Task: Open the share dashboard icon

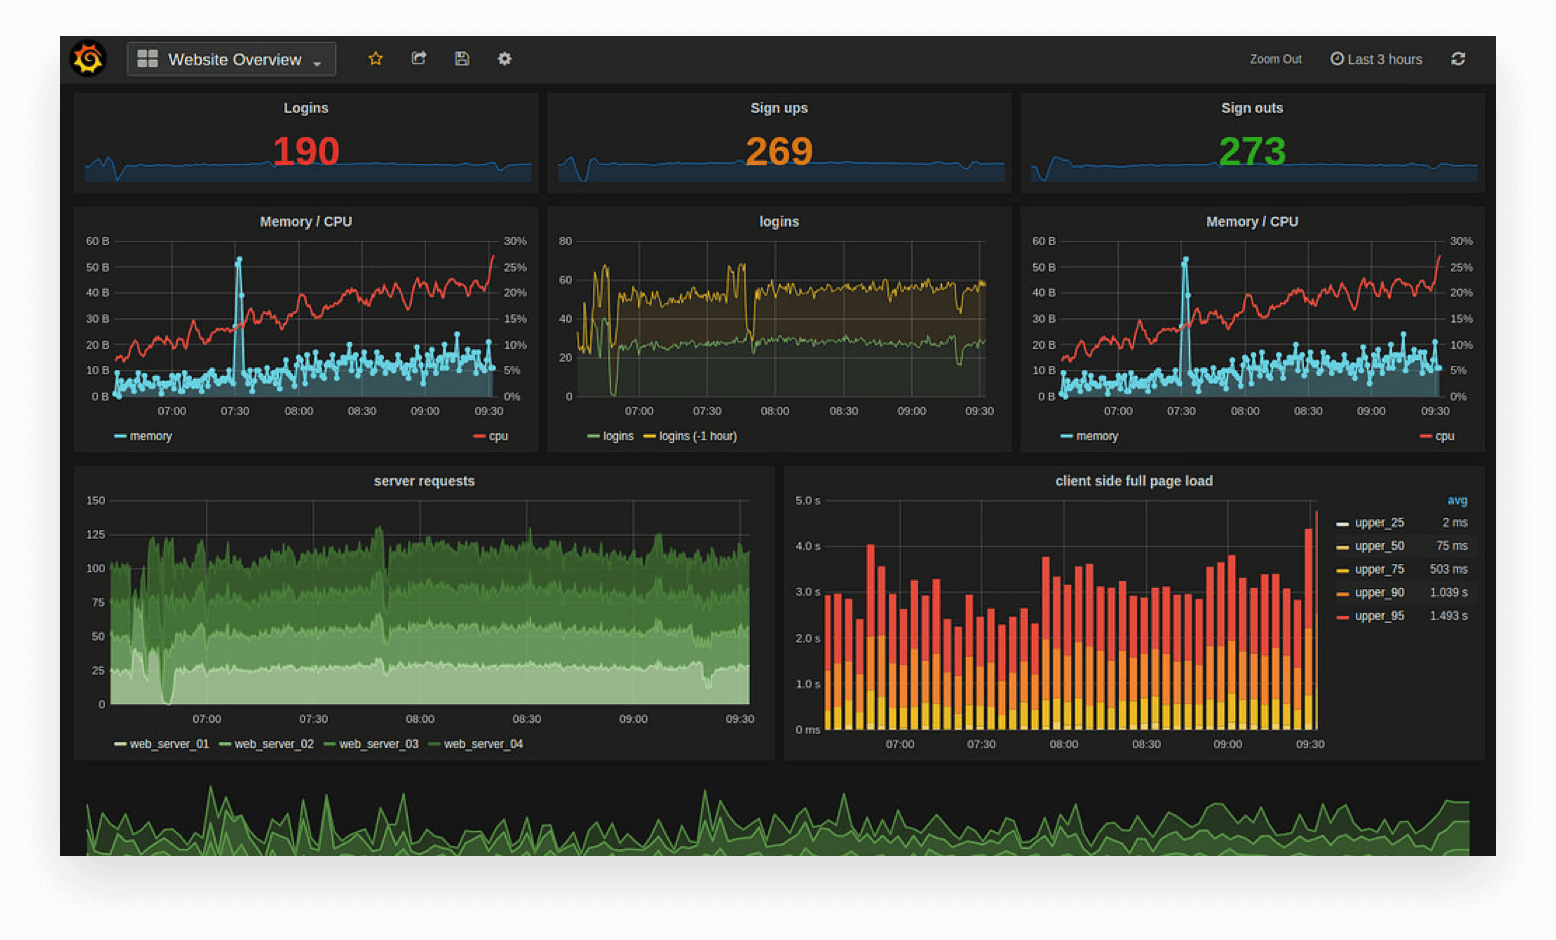Action: click(x=419, y=58)
